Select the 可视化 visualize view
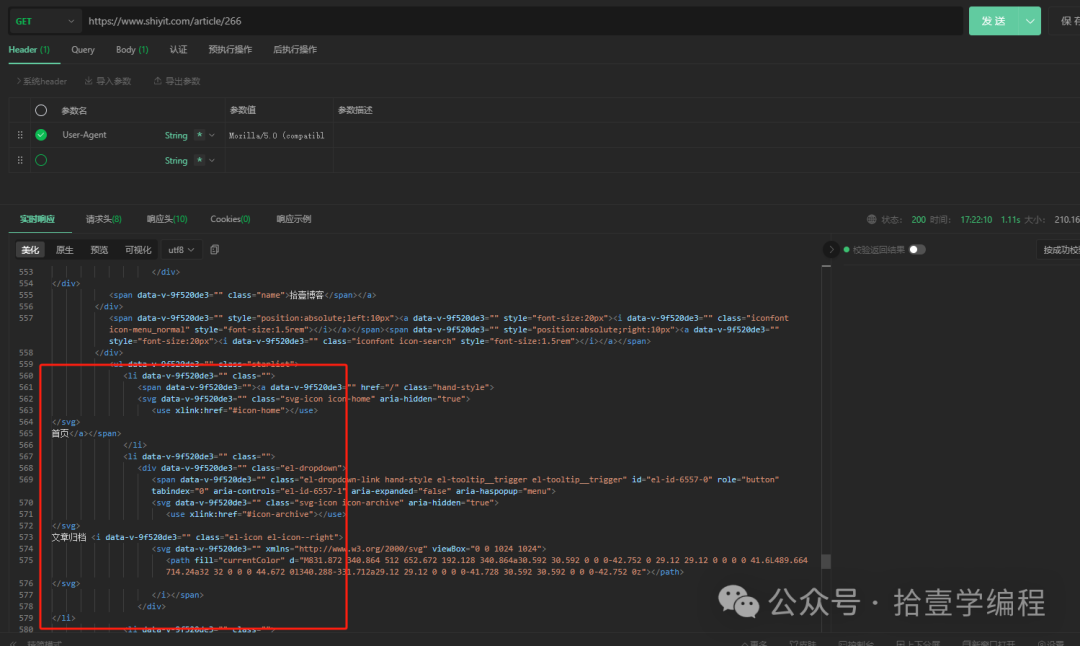This screenshot has height=646, width=1080. pos(138,250)
